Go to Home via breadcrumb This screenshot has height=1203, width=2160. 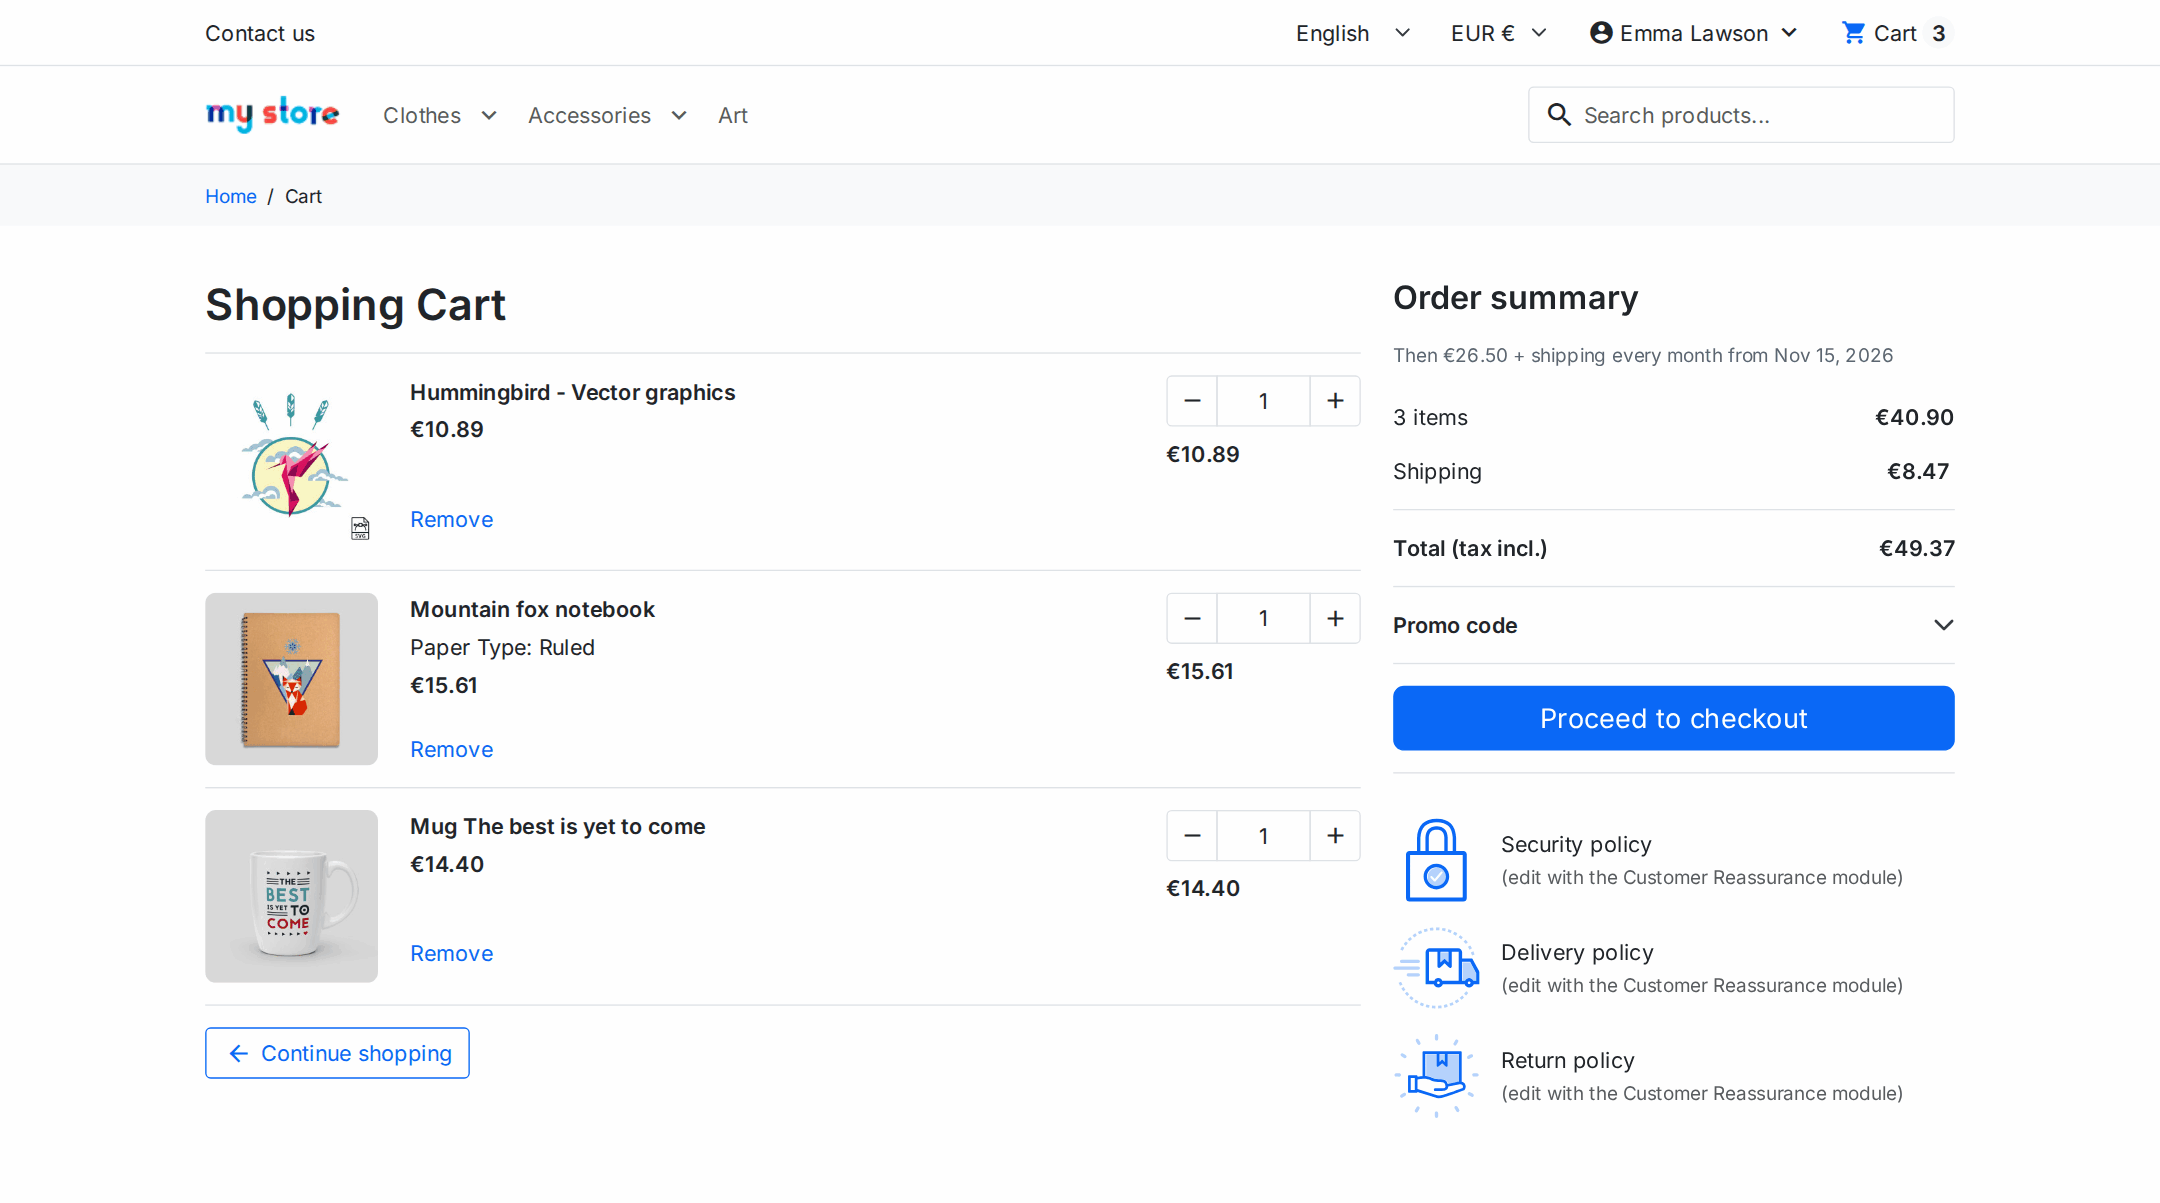(231, 196)
